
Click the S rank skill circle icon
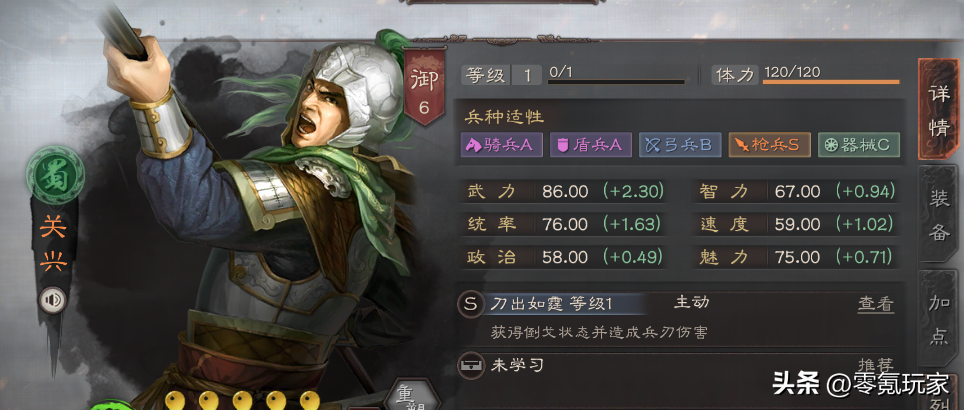[x=471, y=304]
